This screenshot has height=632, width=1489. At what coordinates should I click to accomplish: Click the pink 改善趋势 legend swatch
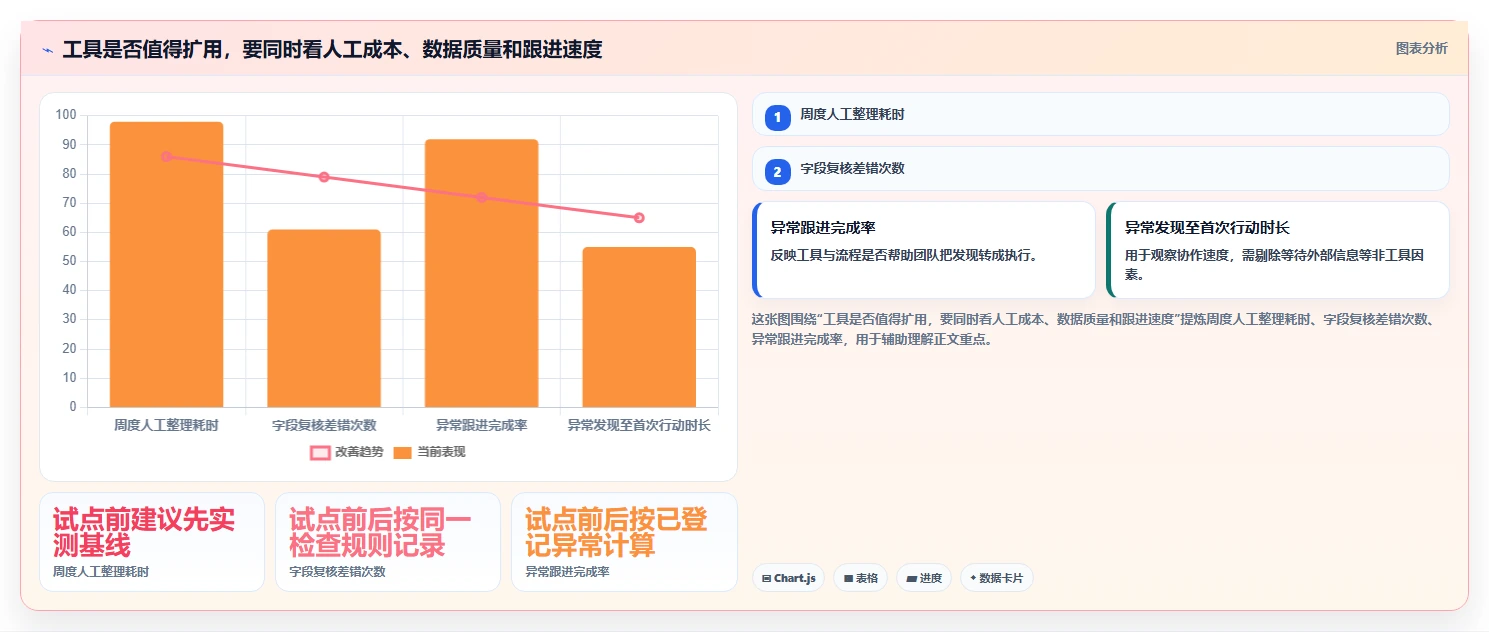[x=320, y=452]
